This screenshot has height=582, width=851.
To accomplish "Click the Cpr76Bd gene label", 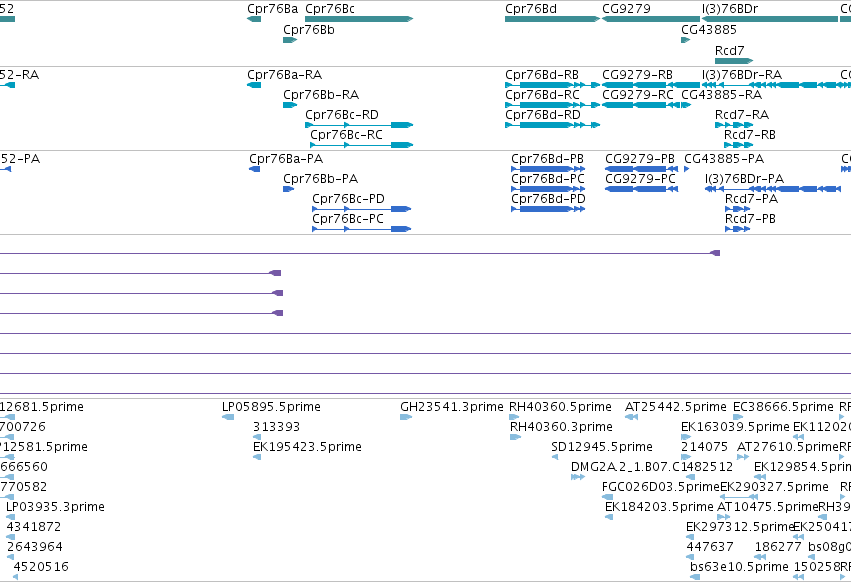I will point(531,9).
